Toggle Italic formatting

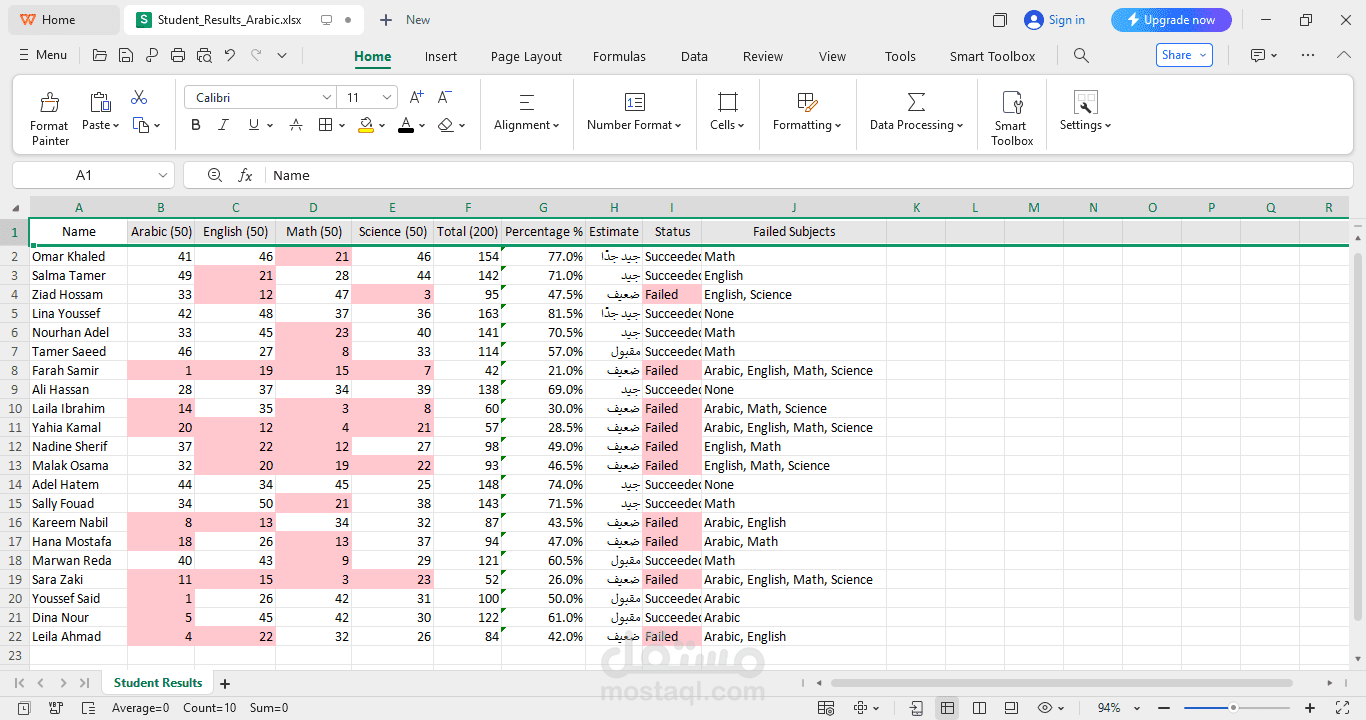tap(224, 125)
